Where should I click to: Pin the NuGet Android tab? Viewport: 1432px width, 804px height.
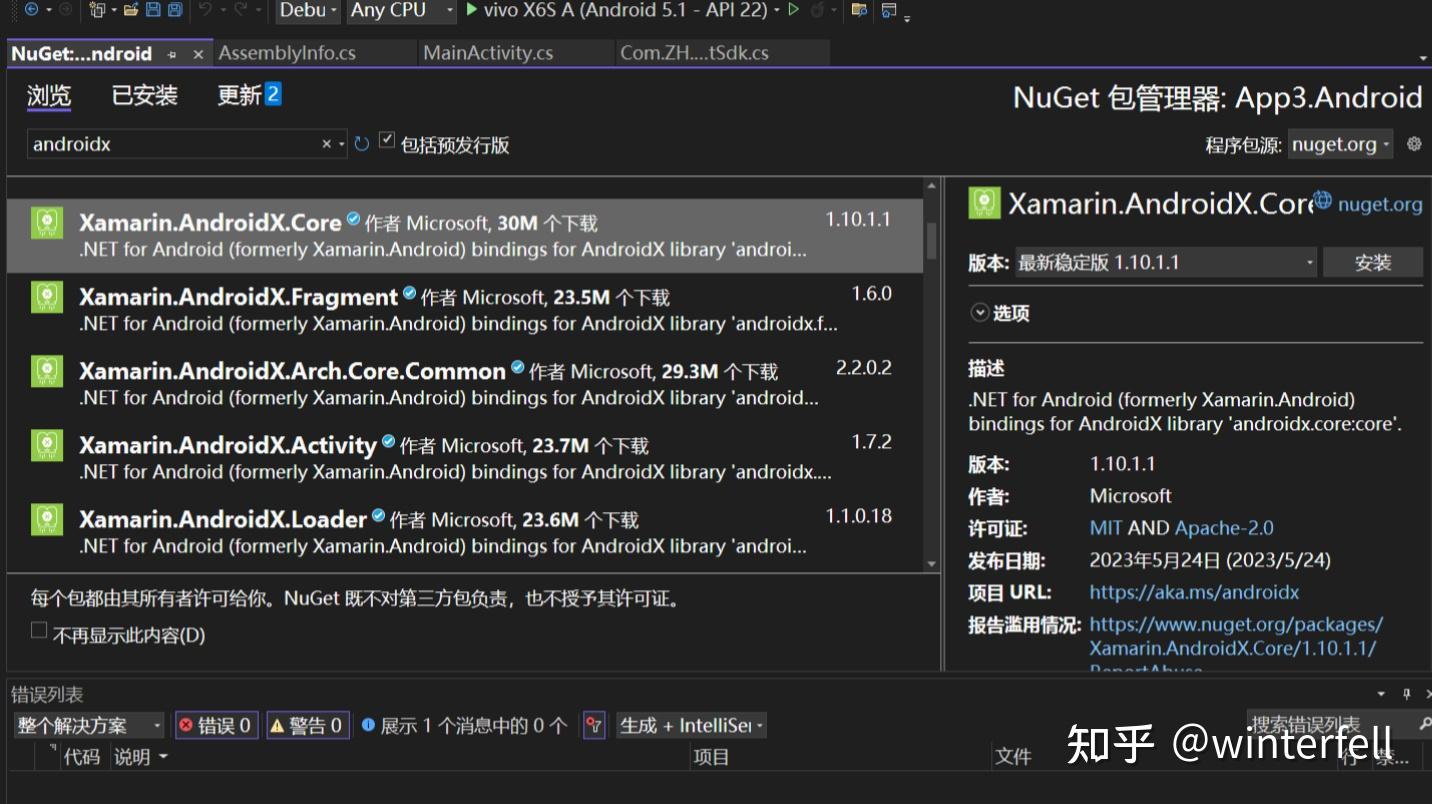tap(172, 54)
